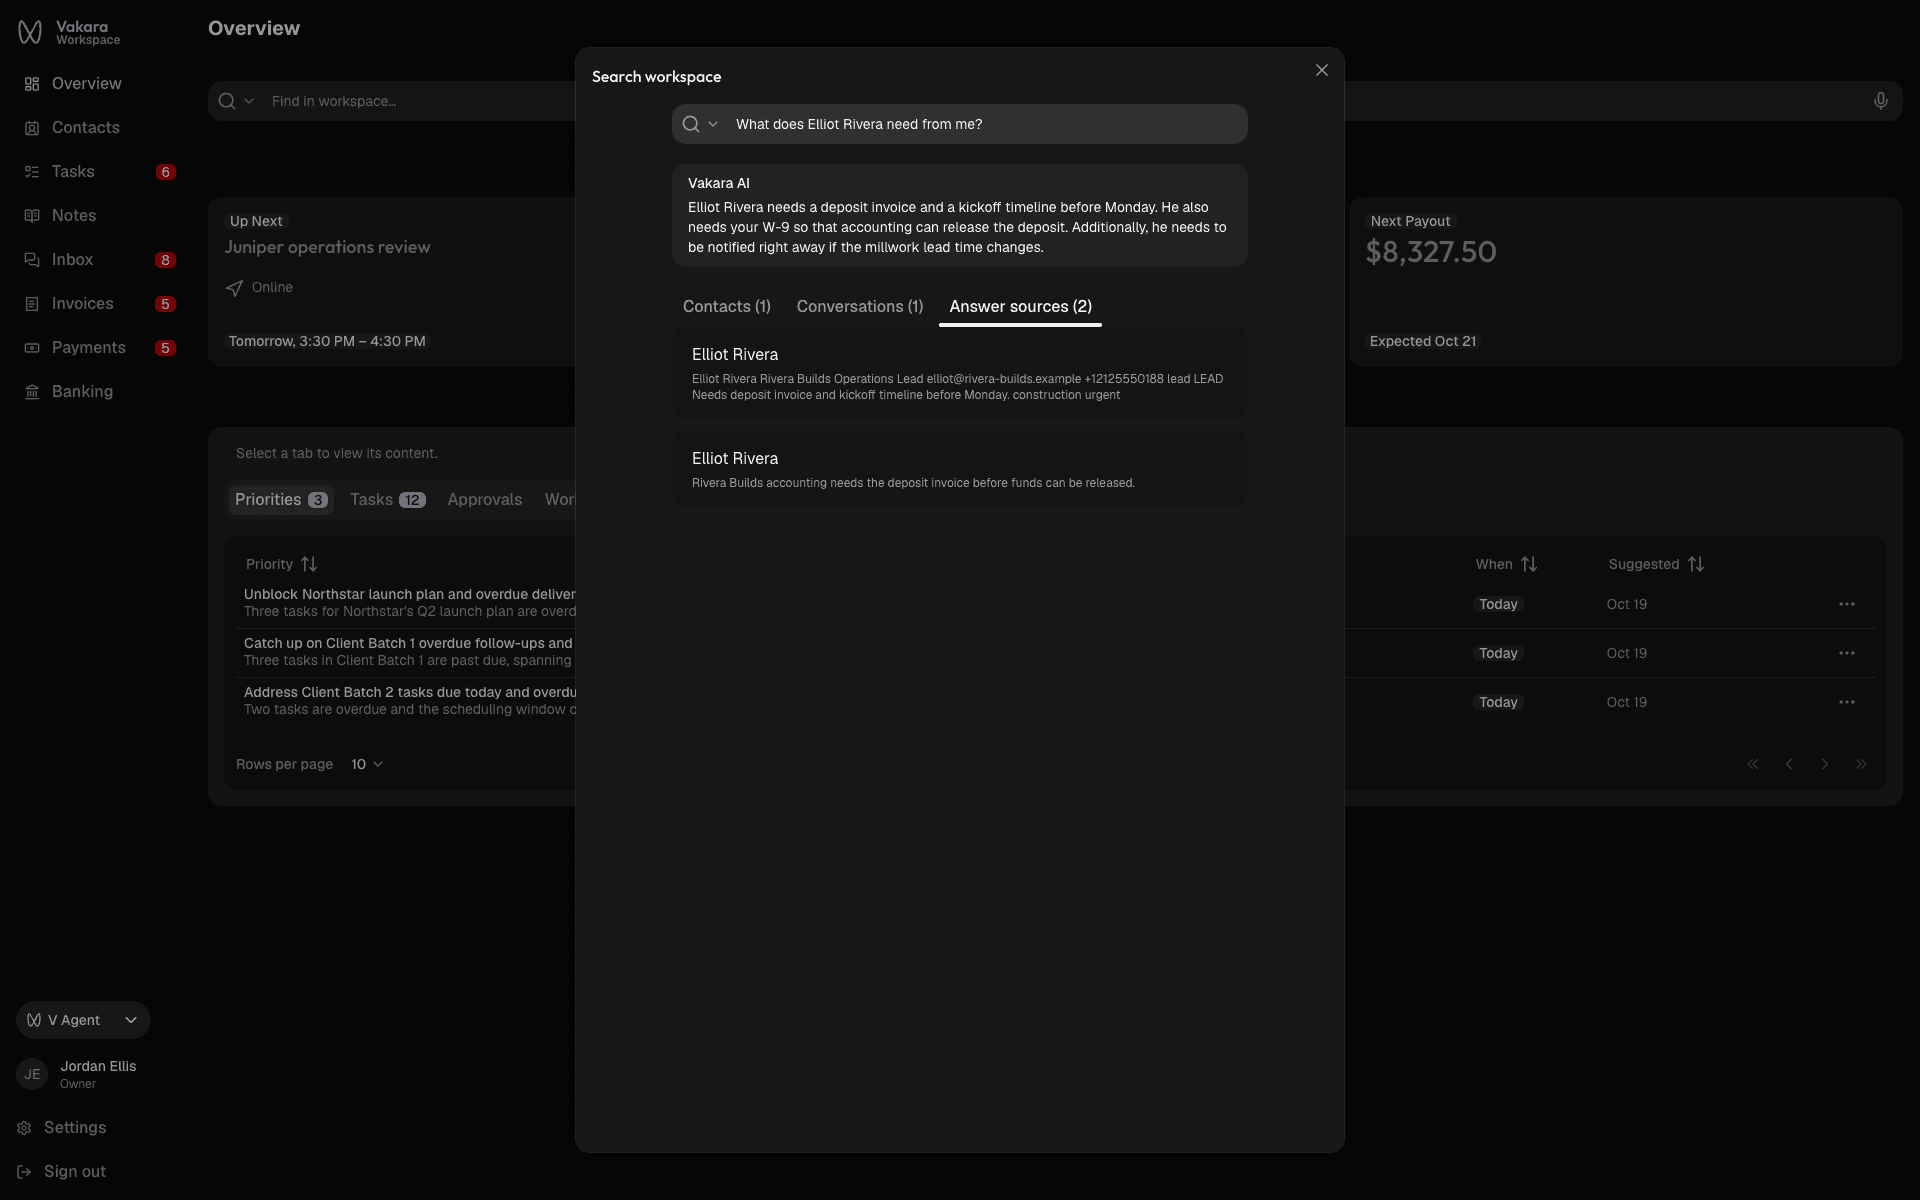Open Elliot Rivera Operations Lead source
This screenshot has width=1920, height=1200.
960,374
